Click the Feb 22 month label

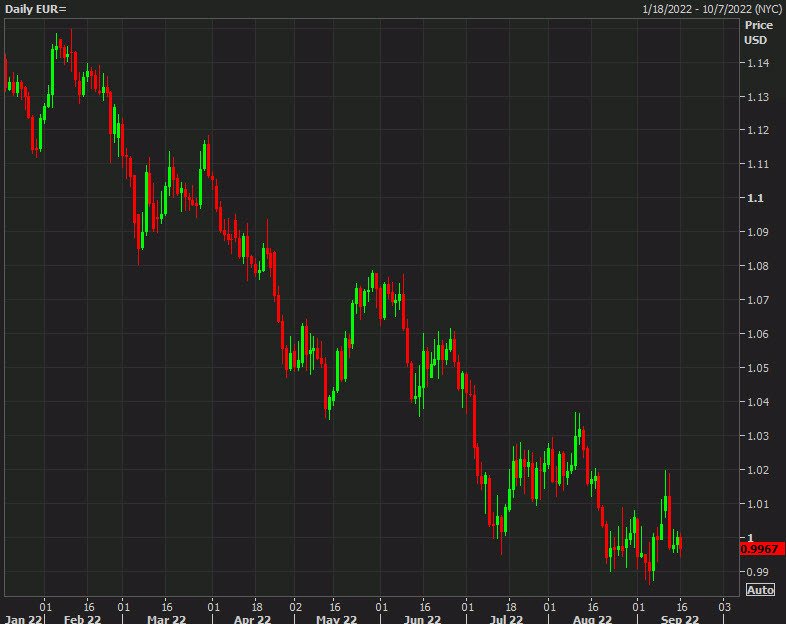click(x=83, y=619)
